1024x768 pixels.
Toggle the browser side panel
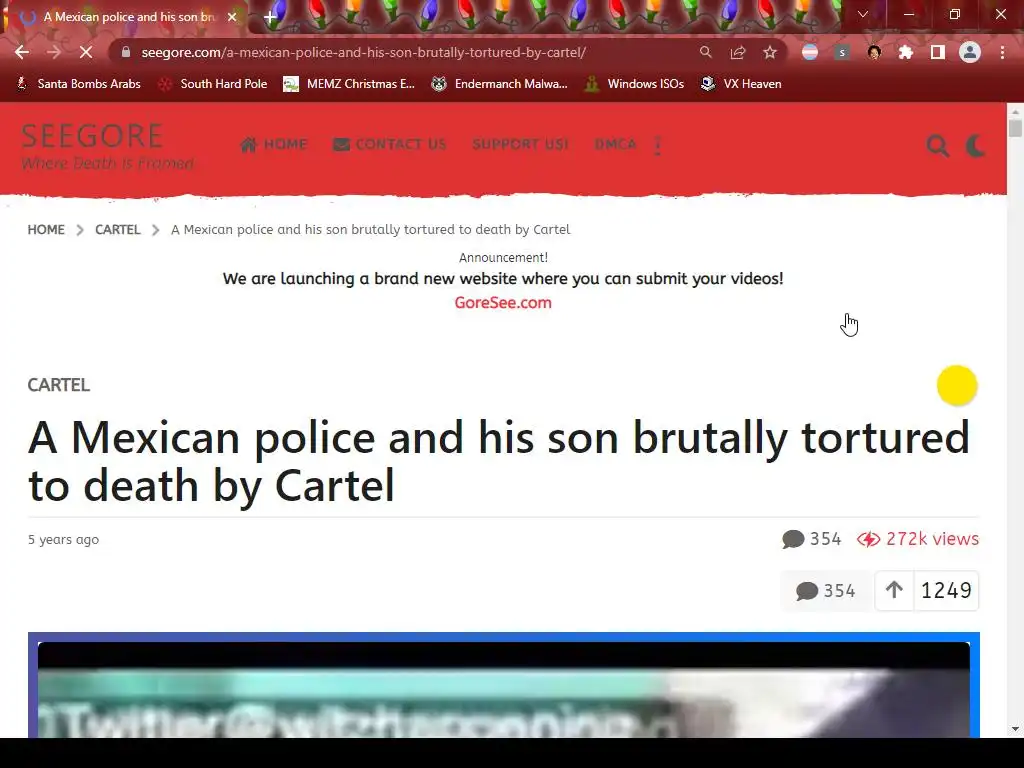(x=938, y=52)
